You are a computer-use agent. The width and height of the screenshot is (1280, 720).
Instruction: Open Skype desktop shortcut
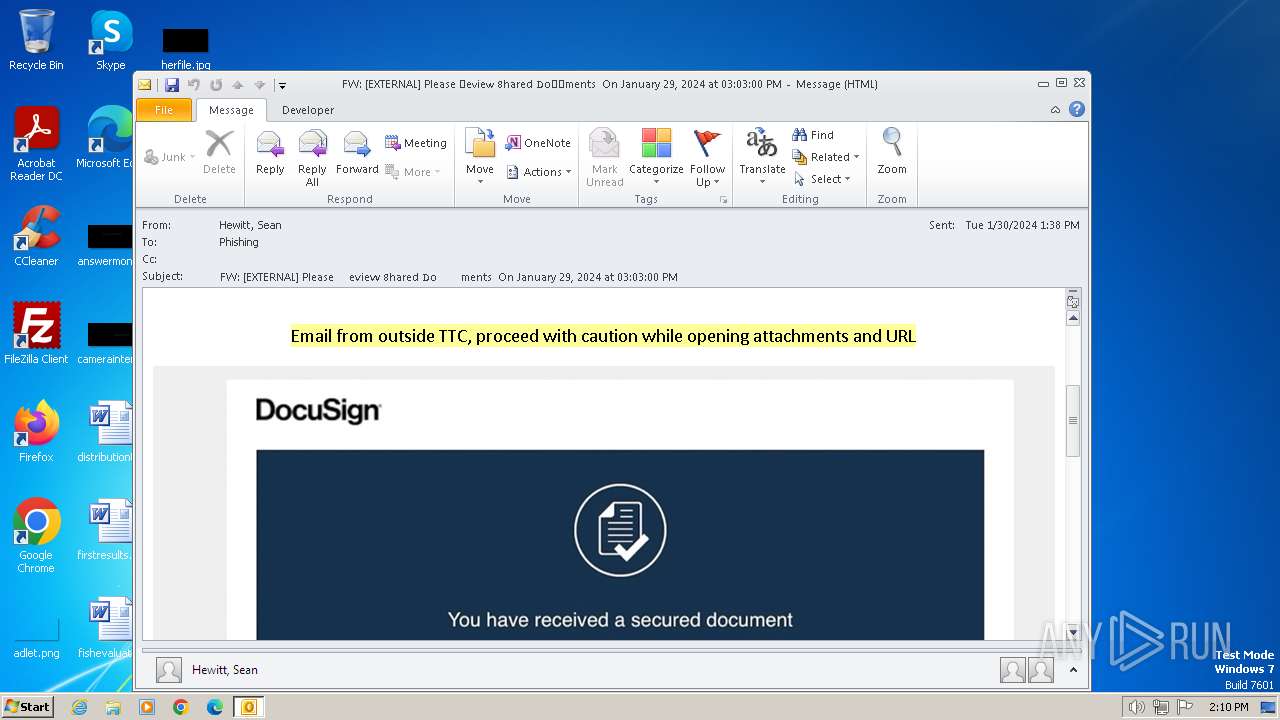click(110, 40)
